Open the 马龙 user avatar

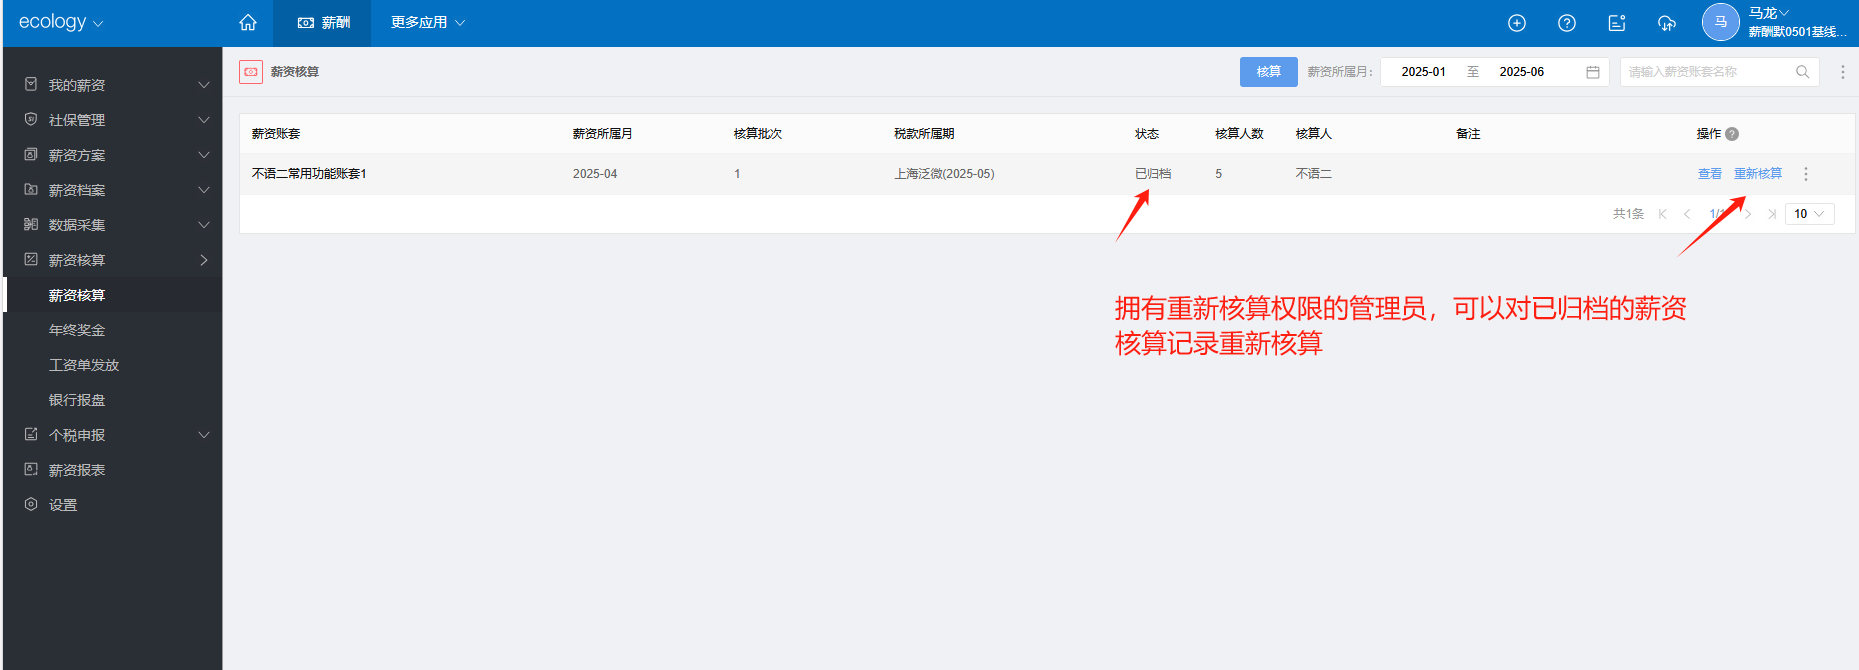(x=1721, y=22)
